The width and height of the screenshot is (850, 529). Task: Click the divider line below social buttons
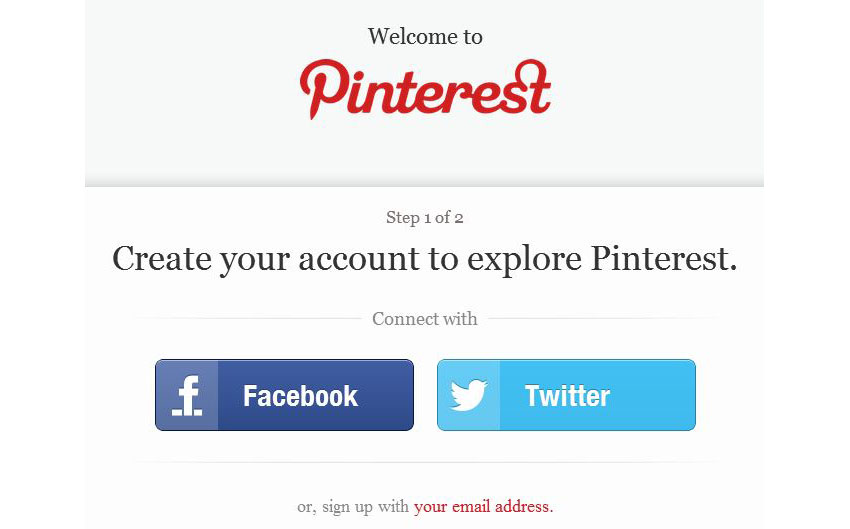tap(426, 462)
